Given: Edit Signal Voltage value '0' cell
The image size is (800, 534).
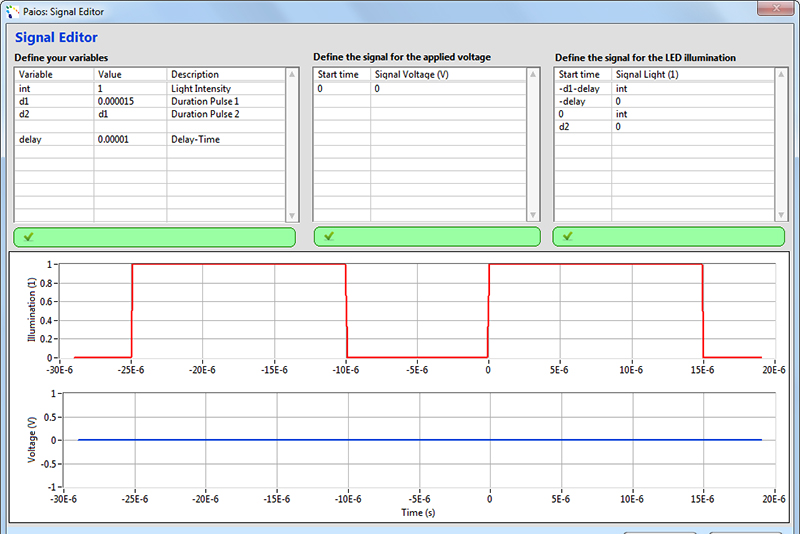Looking at the screenshot, I should point(448,88).
